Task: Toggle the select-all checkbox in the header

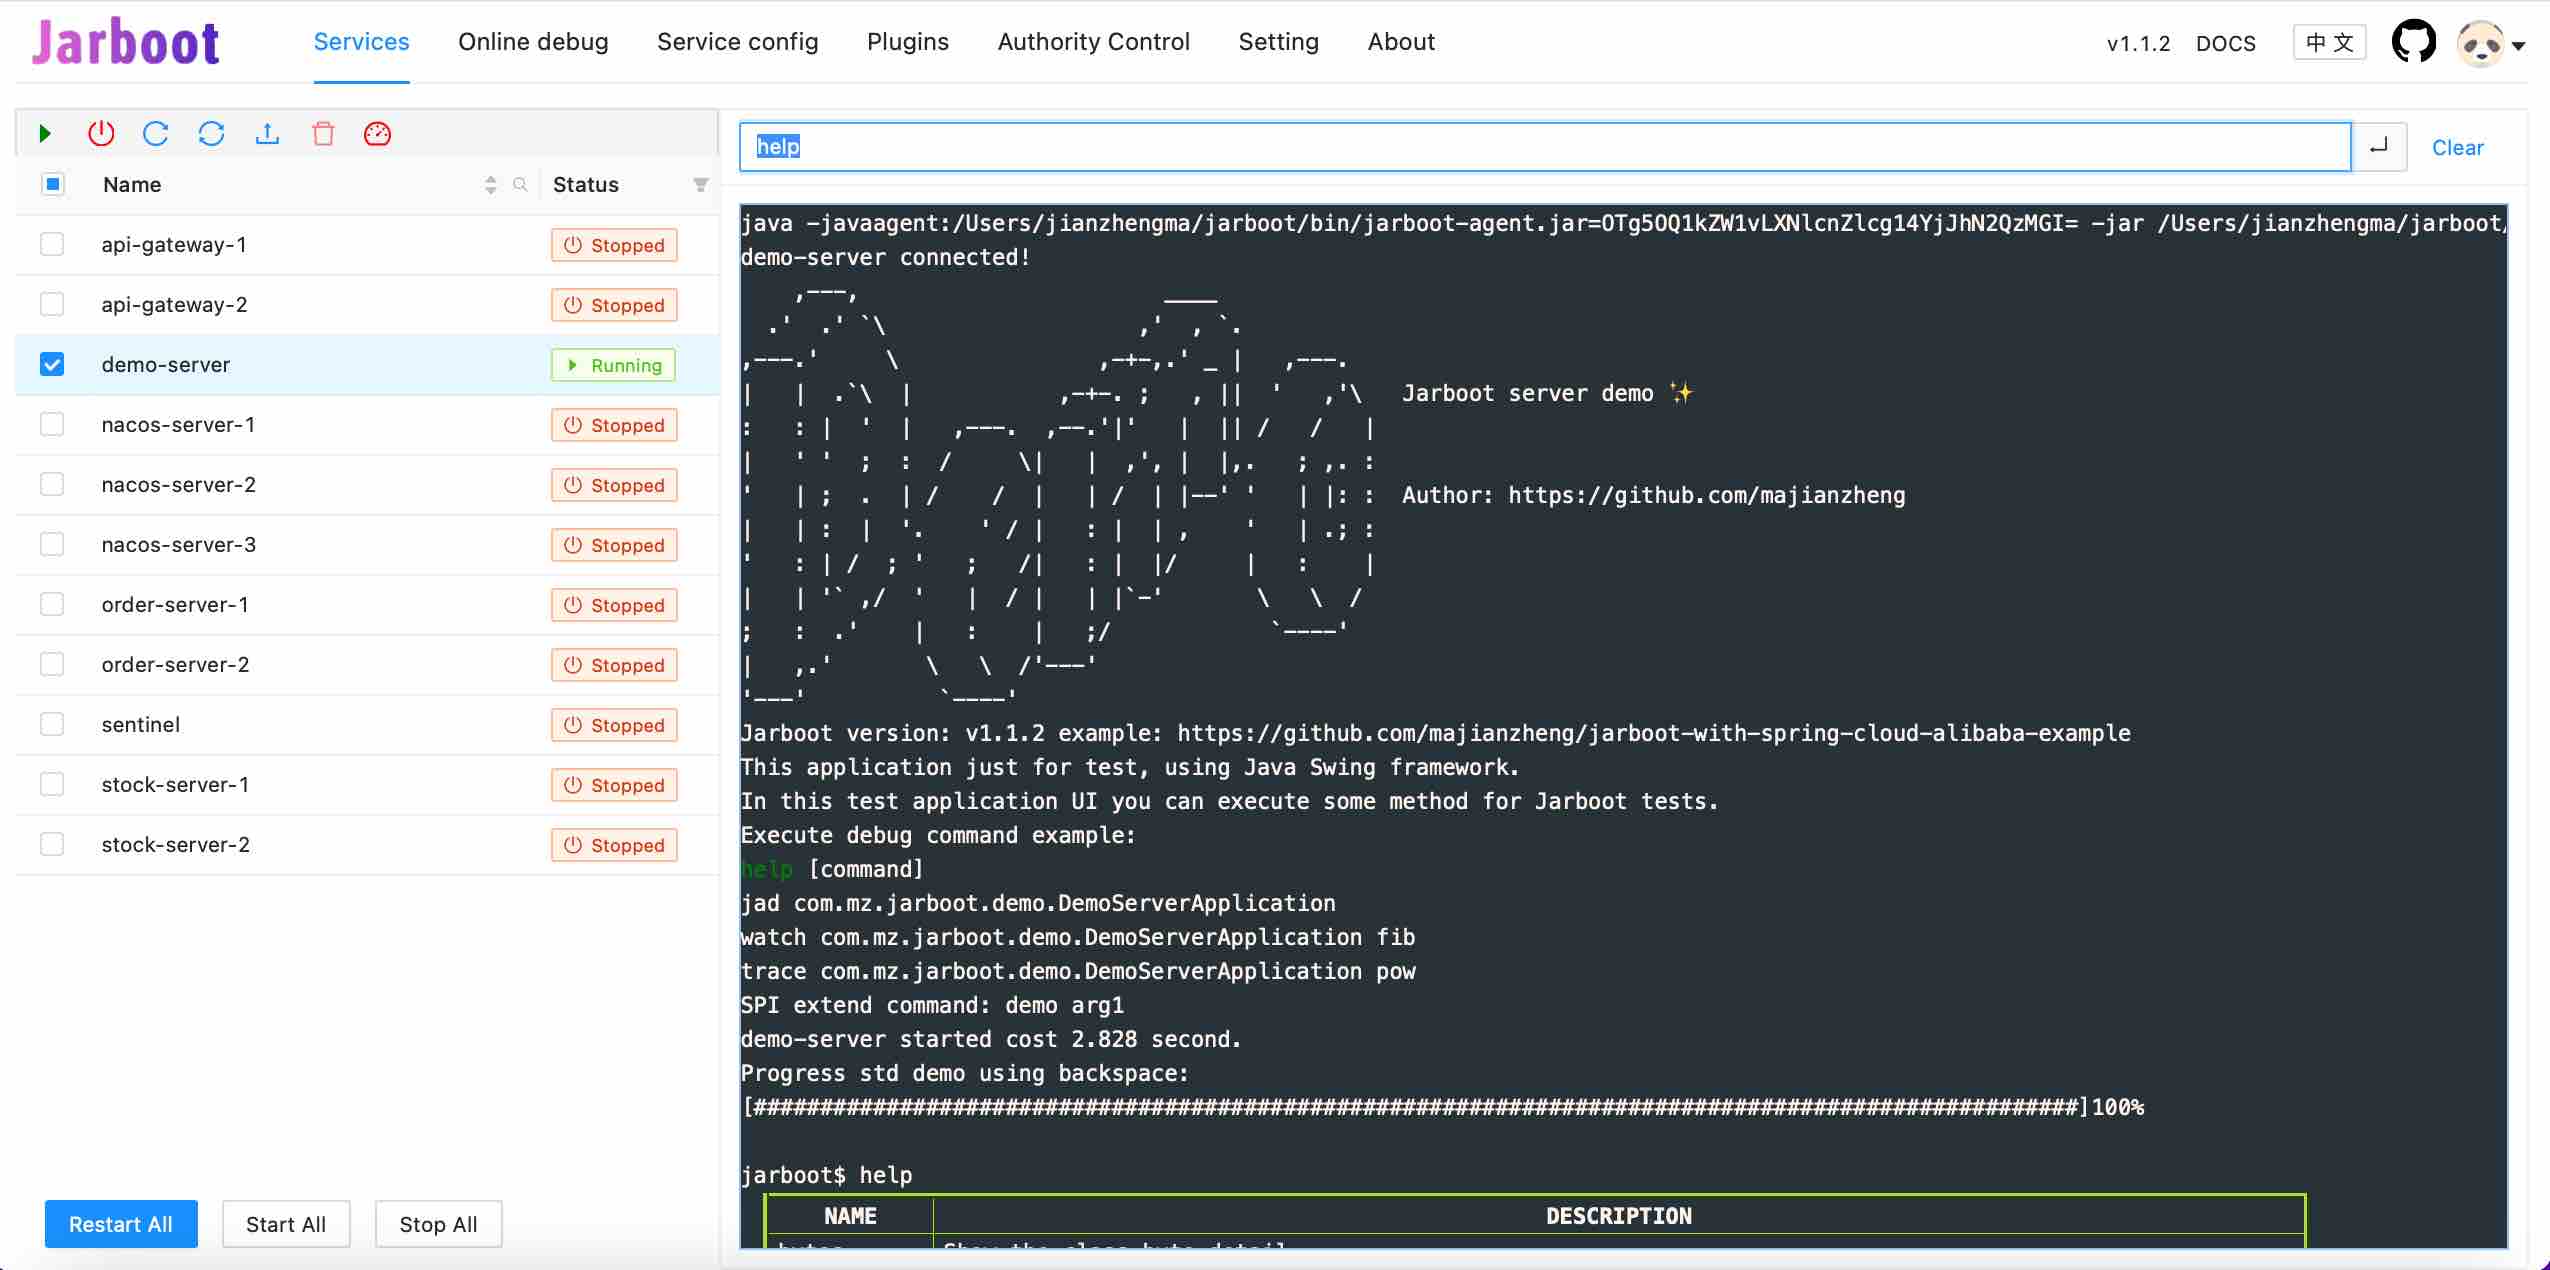Action: click(52, 183)
